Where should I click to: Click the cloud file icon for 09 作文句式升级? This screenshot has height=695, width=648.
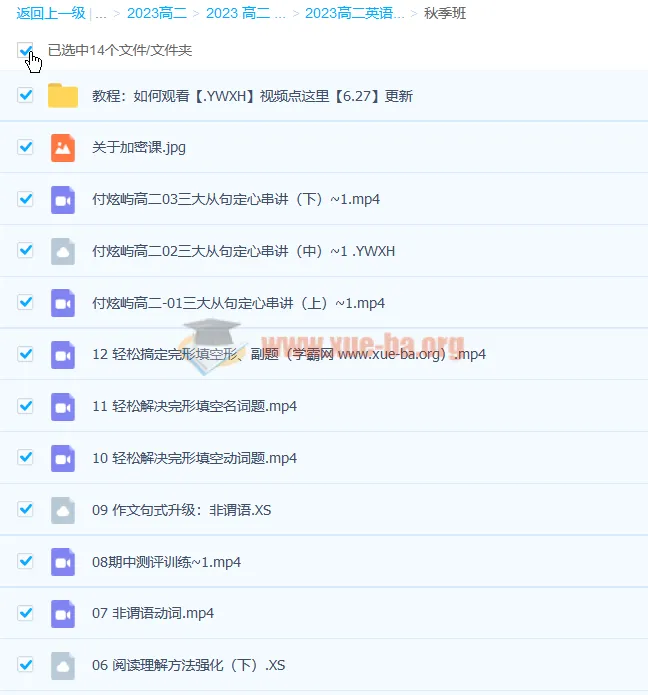pos(63,510)
